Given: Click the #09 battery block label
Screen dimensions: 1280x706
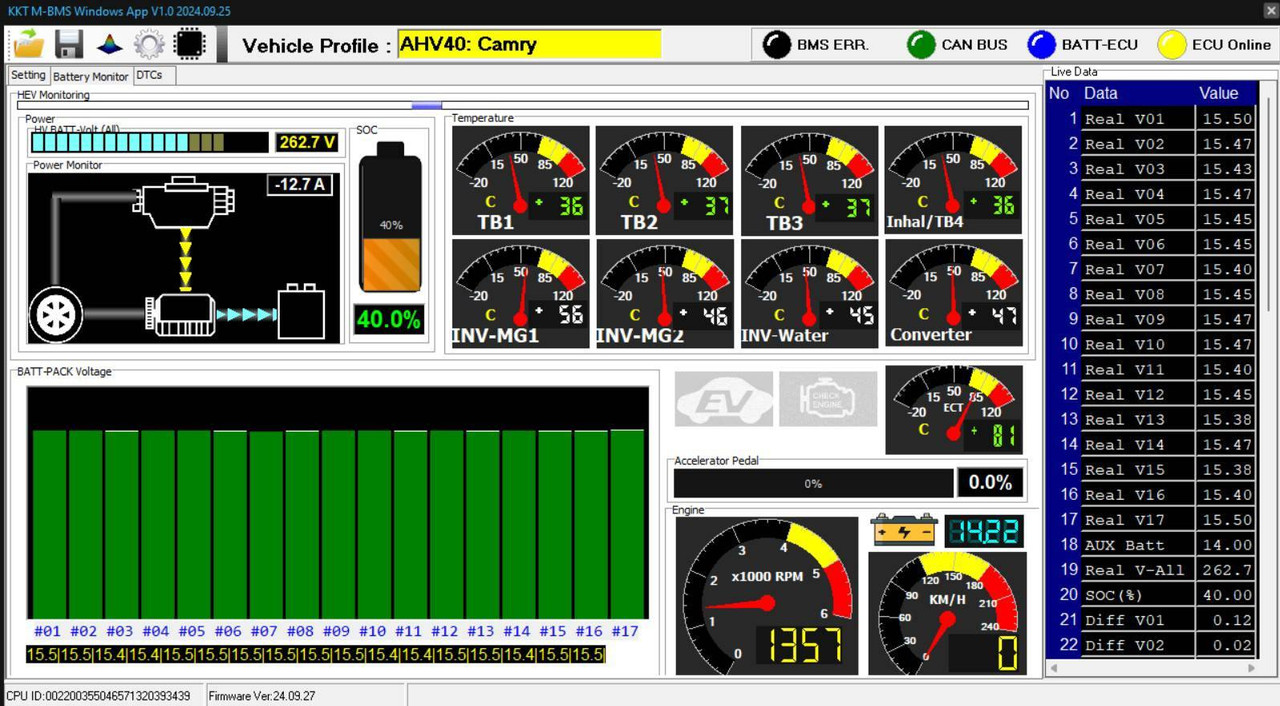Looking at the screenshot, I should pyautogui.click(x=337, y=631).
